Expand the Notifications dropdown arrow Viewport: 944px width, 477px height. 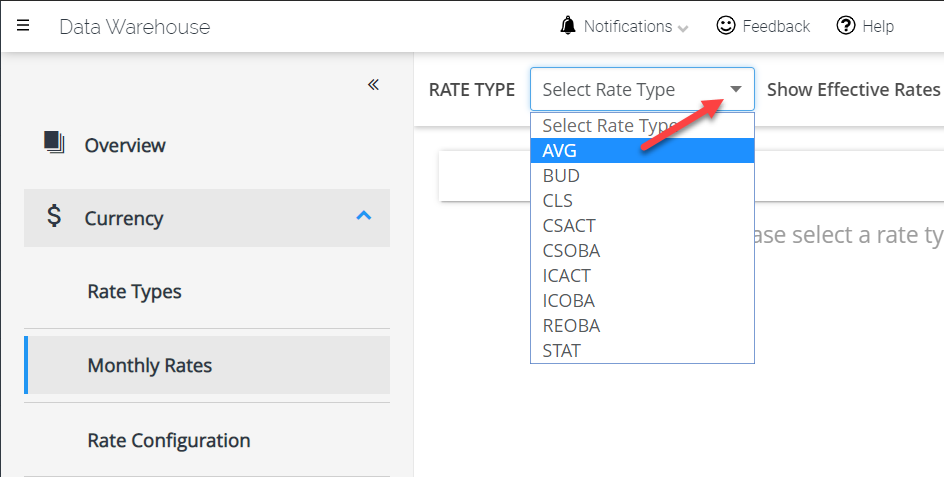(683, 29)
